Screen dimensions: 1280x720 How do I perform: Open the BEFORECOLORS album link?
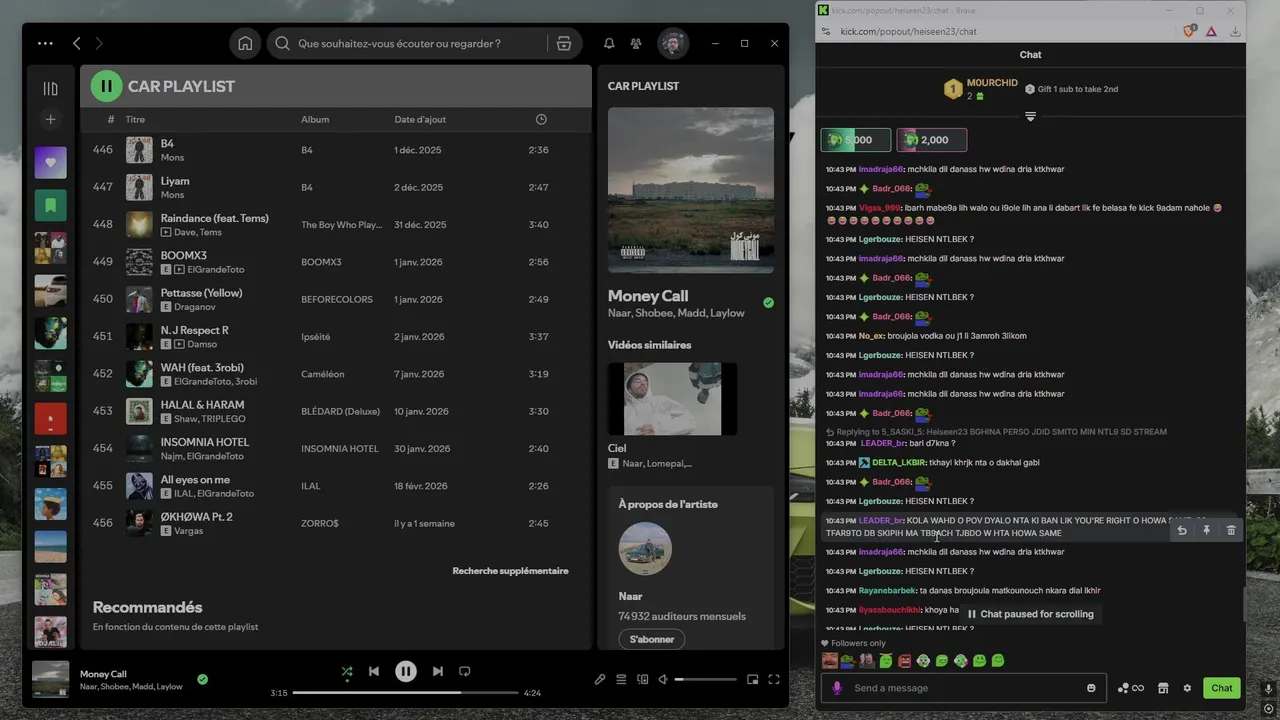337,299
